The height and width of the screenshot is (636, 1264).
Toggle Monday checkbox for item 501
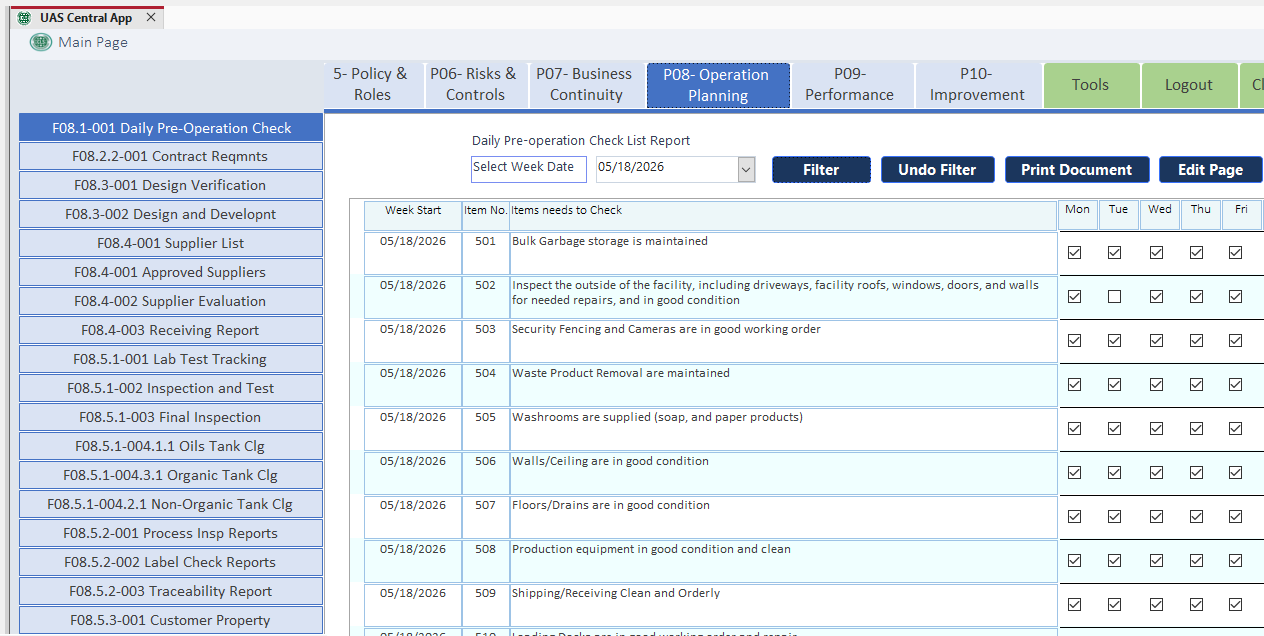click(1074, 253)
